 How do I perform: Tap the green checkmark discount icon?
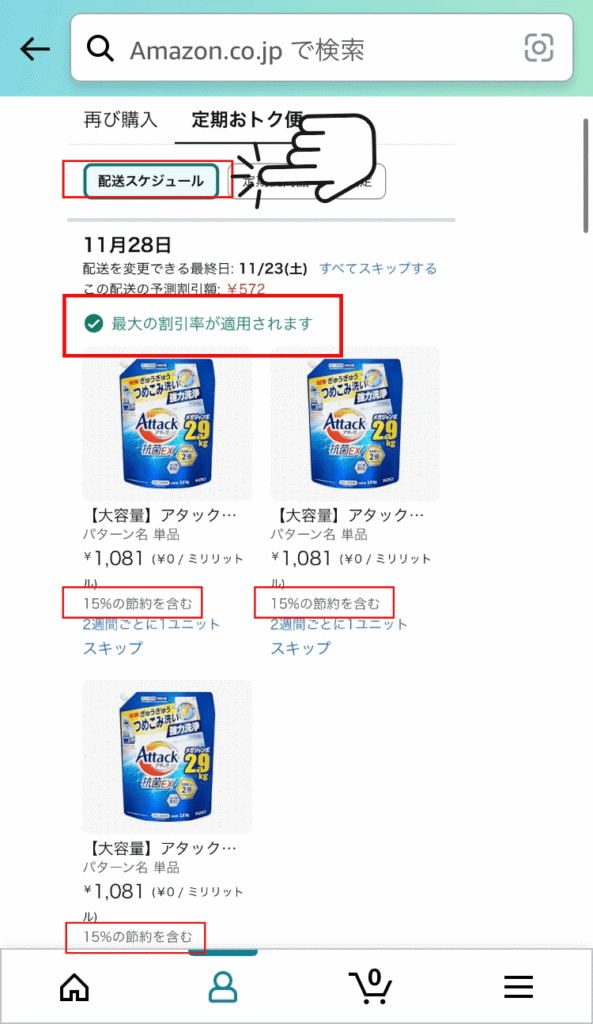[91, 323]
